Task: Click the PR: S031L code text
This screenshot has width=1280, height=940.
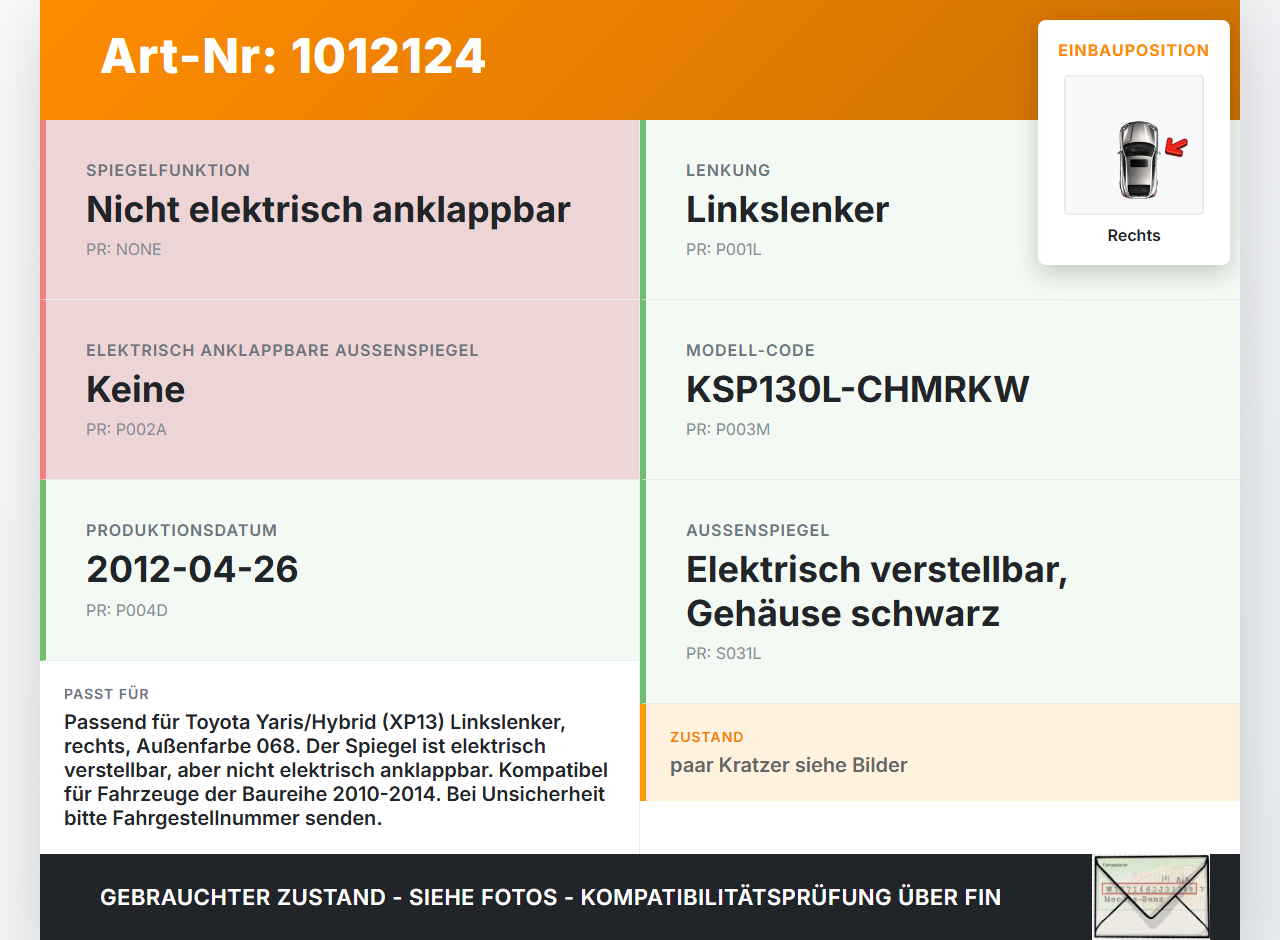Action: point(724,653)
